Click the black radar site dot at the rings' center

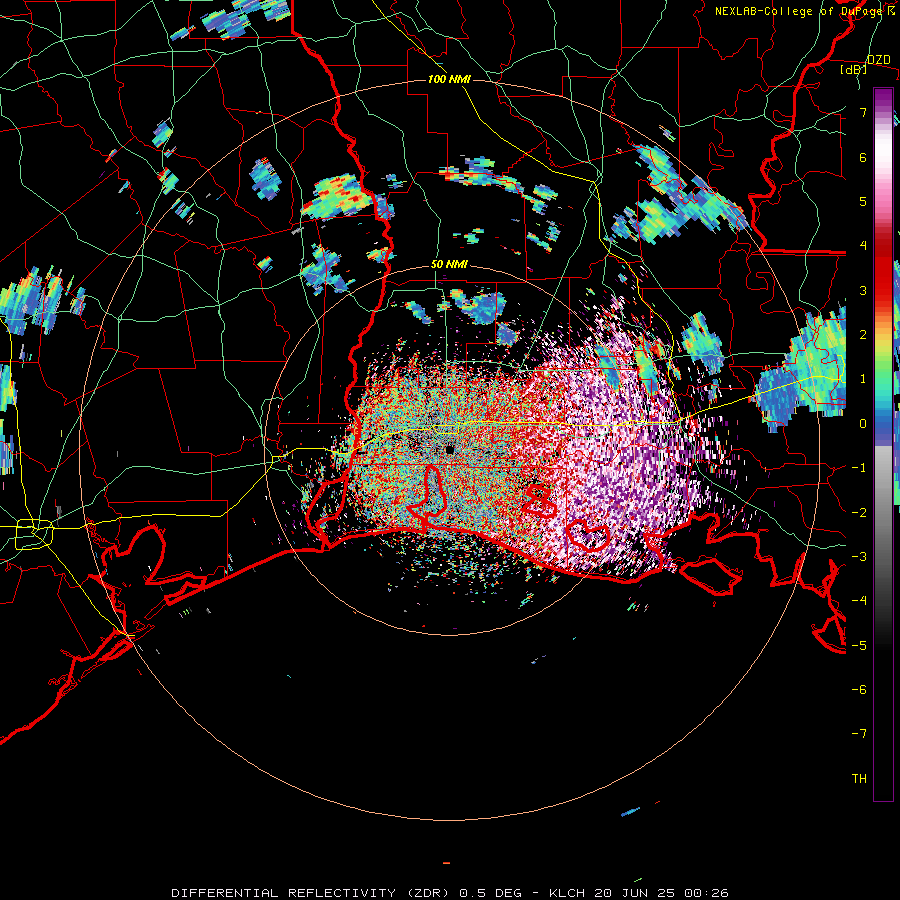tap(450, 450)
